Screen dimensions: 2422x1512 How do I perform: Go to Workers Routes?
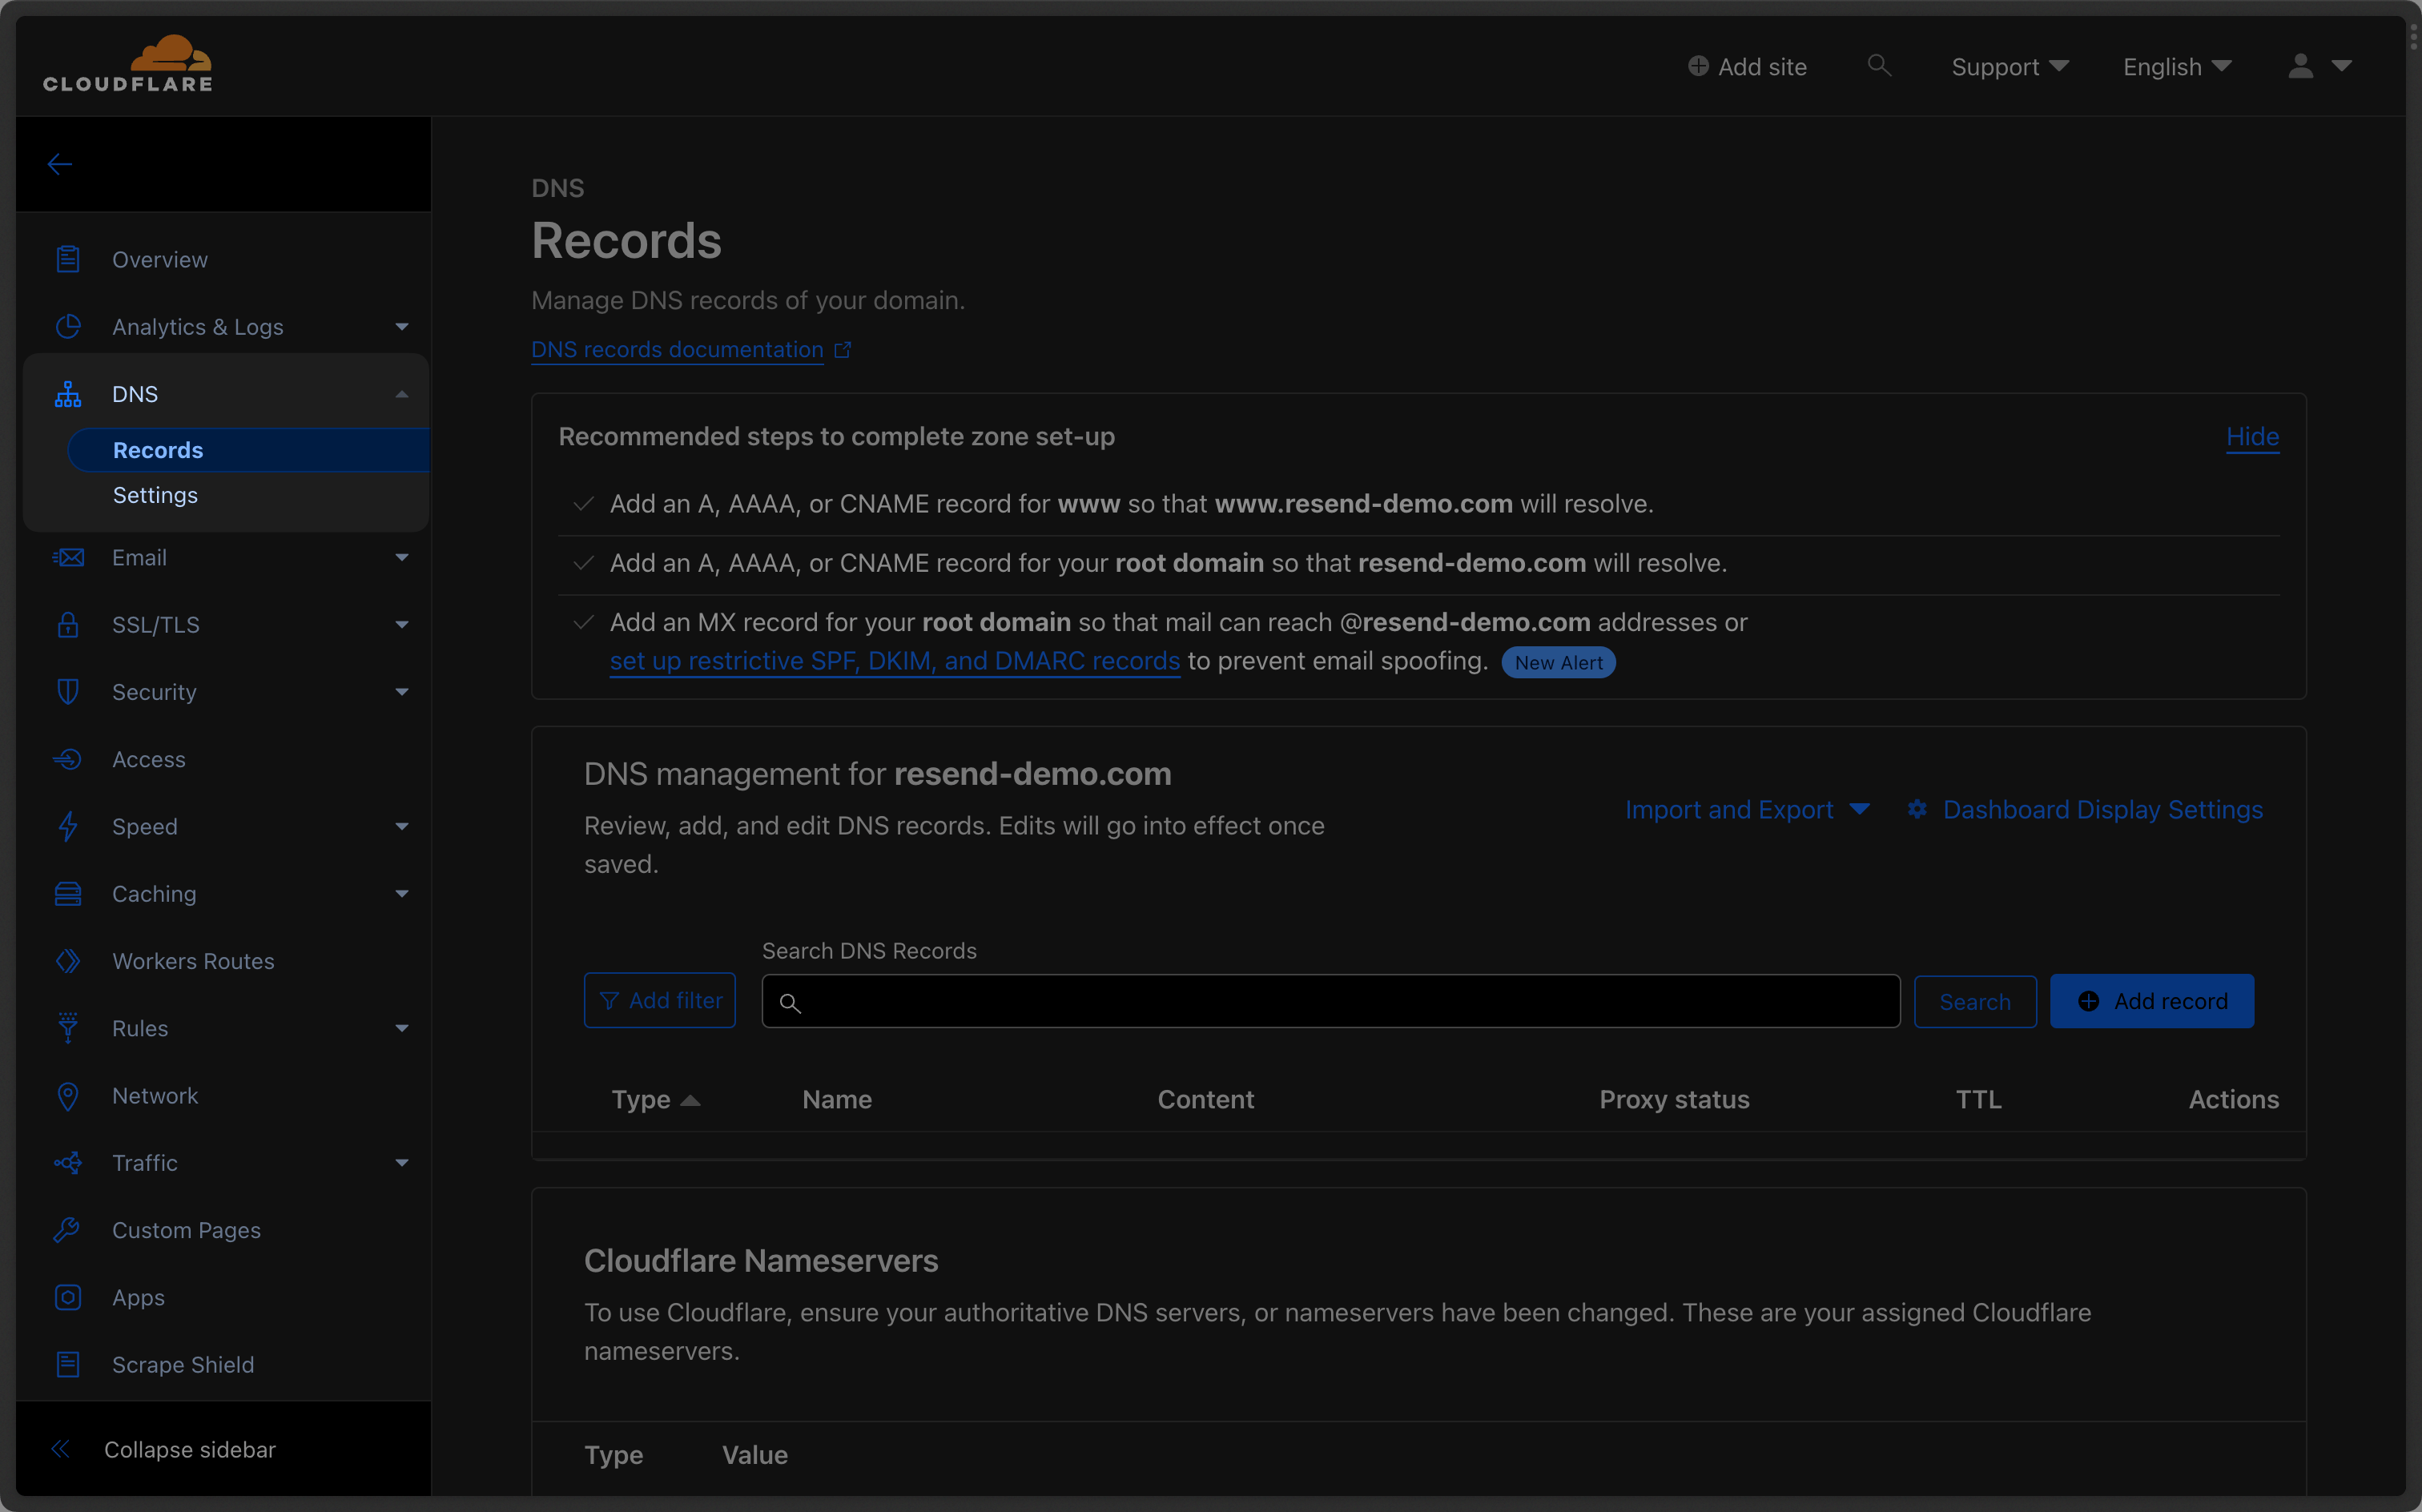click(193, 961)
